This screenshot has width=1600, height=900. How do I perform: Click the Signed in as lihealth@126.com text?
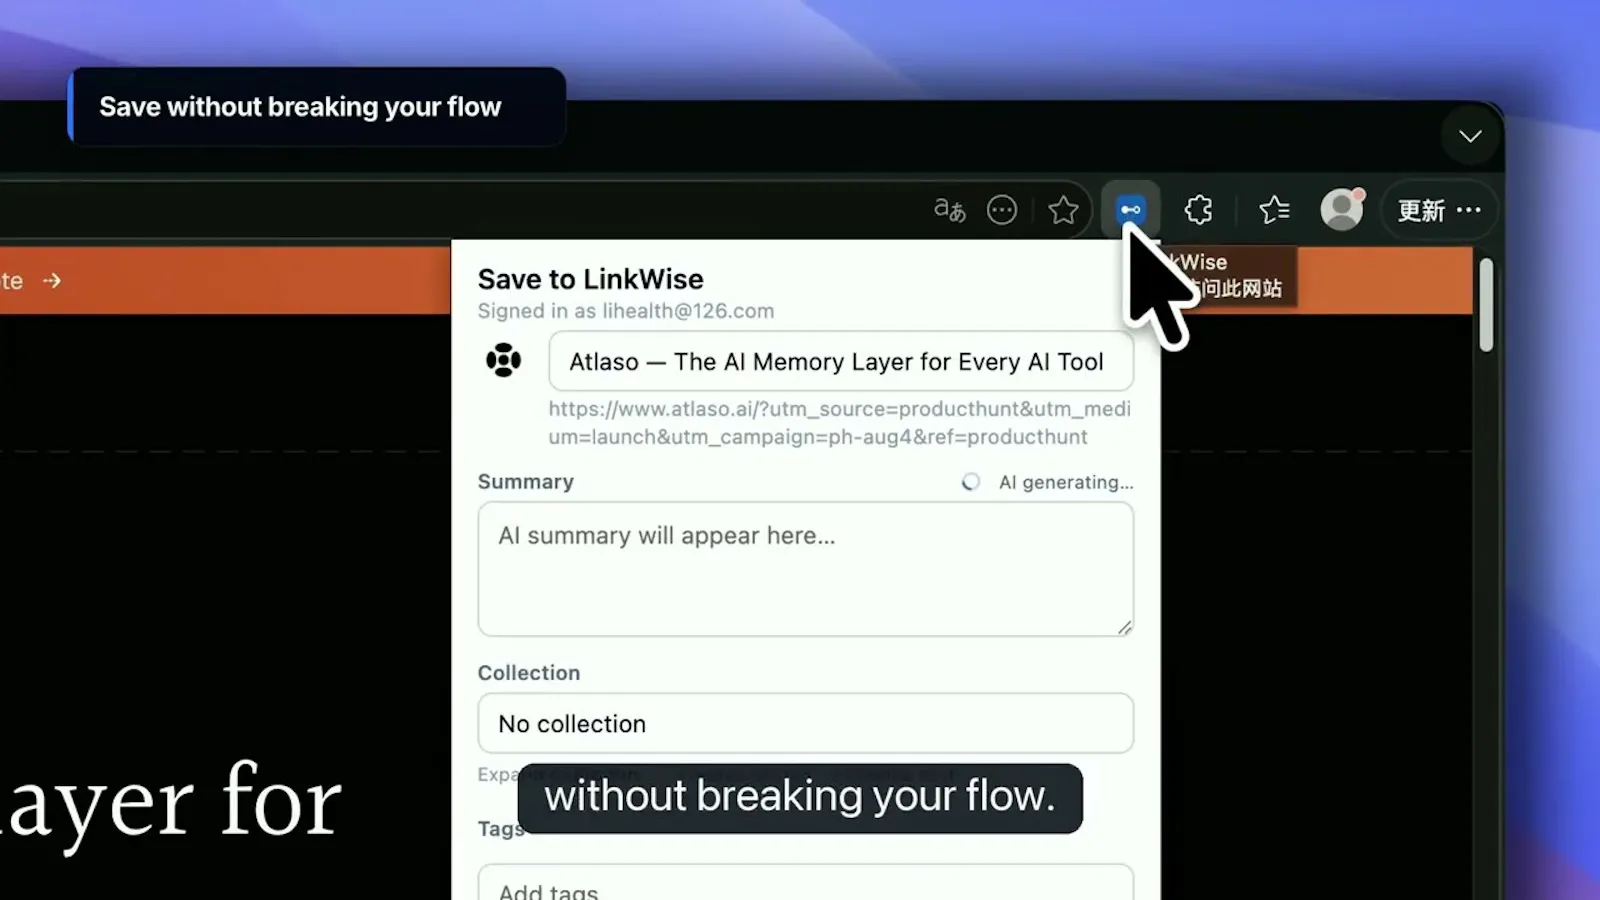626,311
